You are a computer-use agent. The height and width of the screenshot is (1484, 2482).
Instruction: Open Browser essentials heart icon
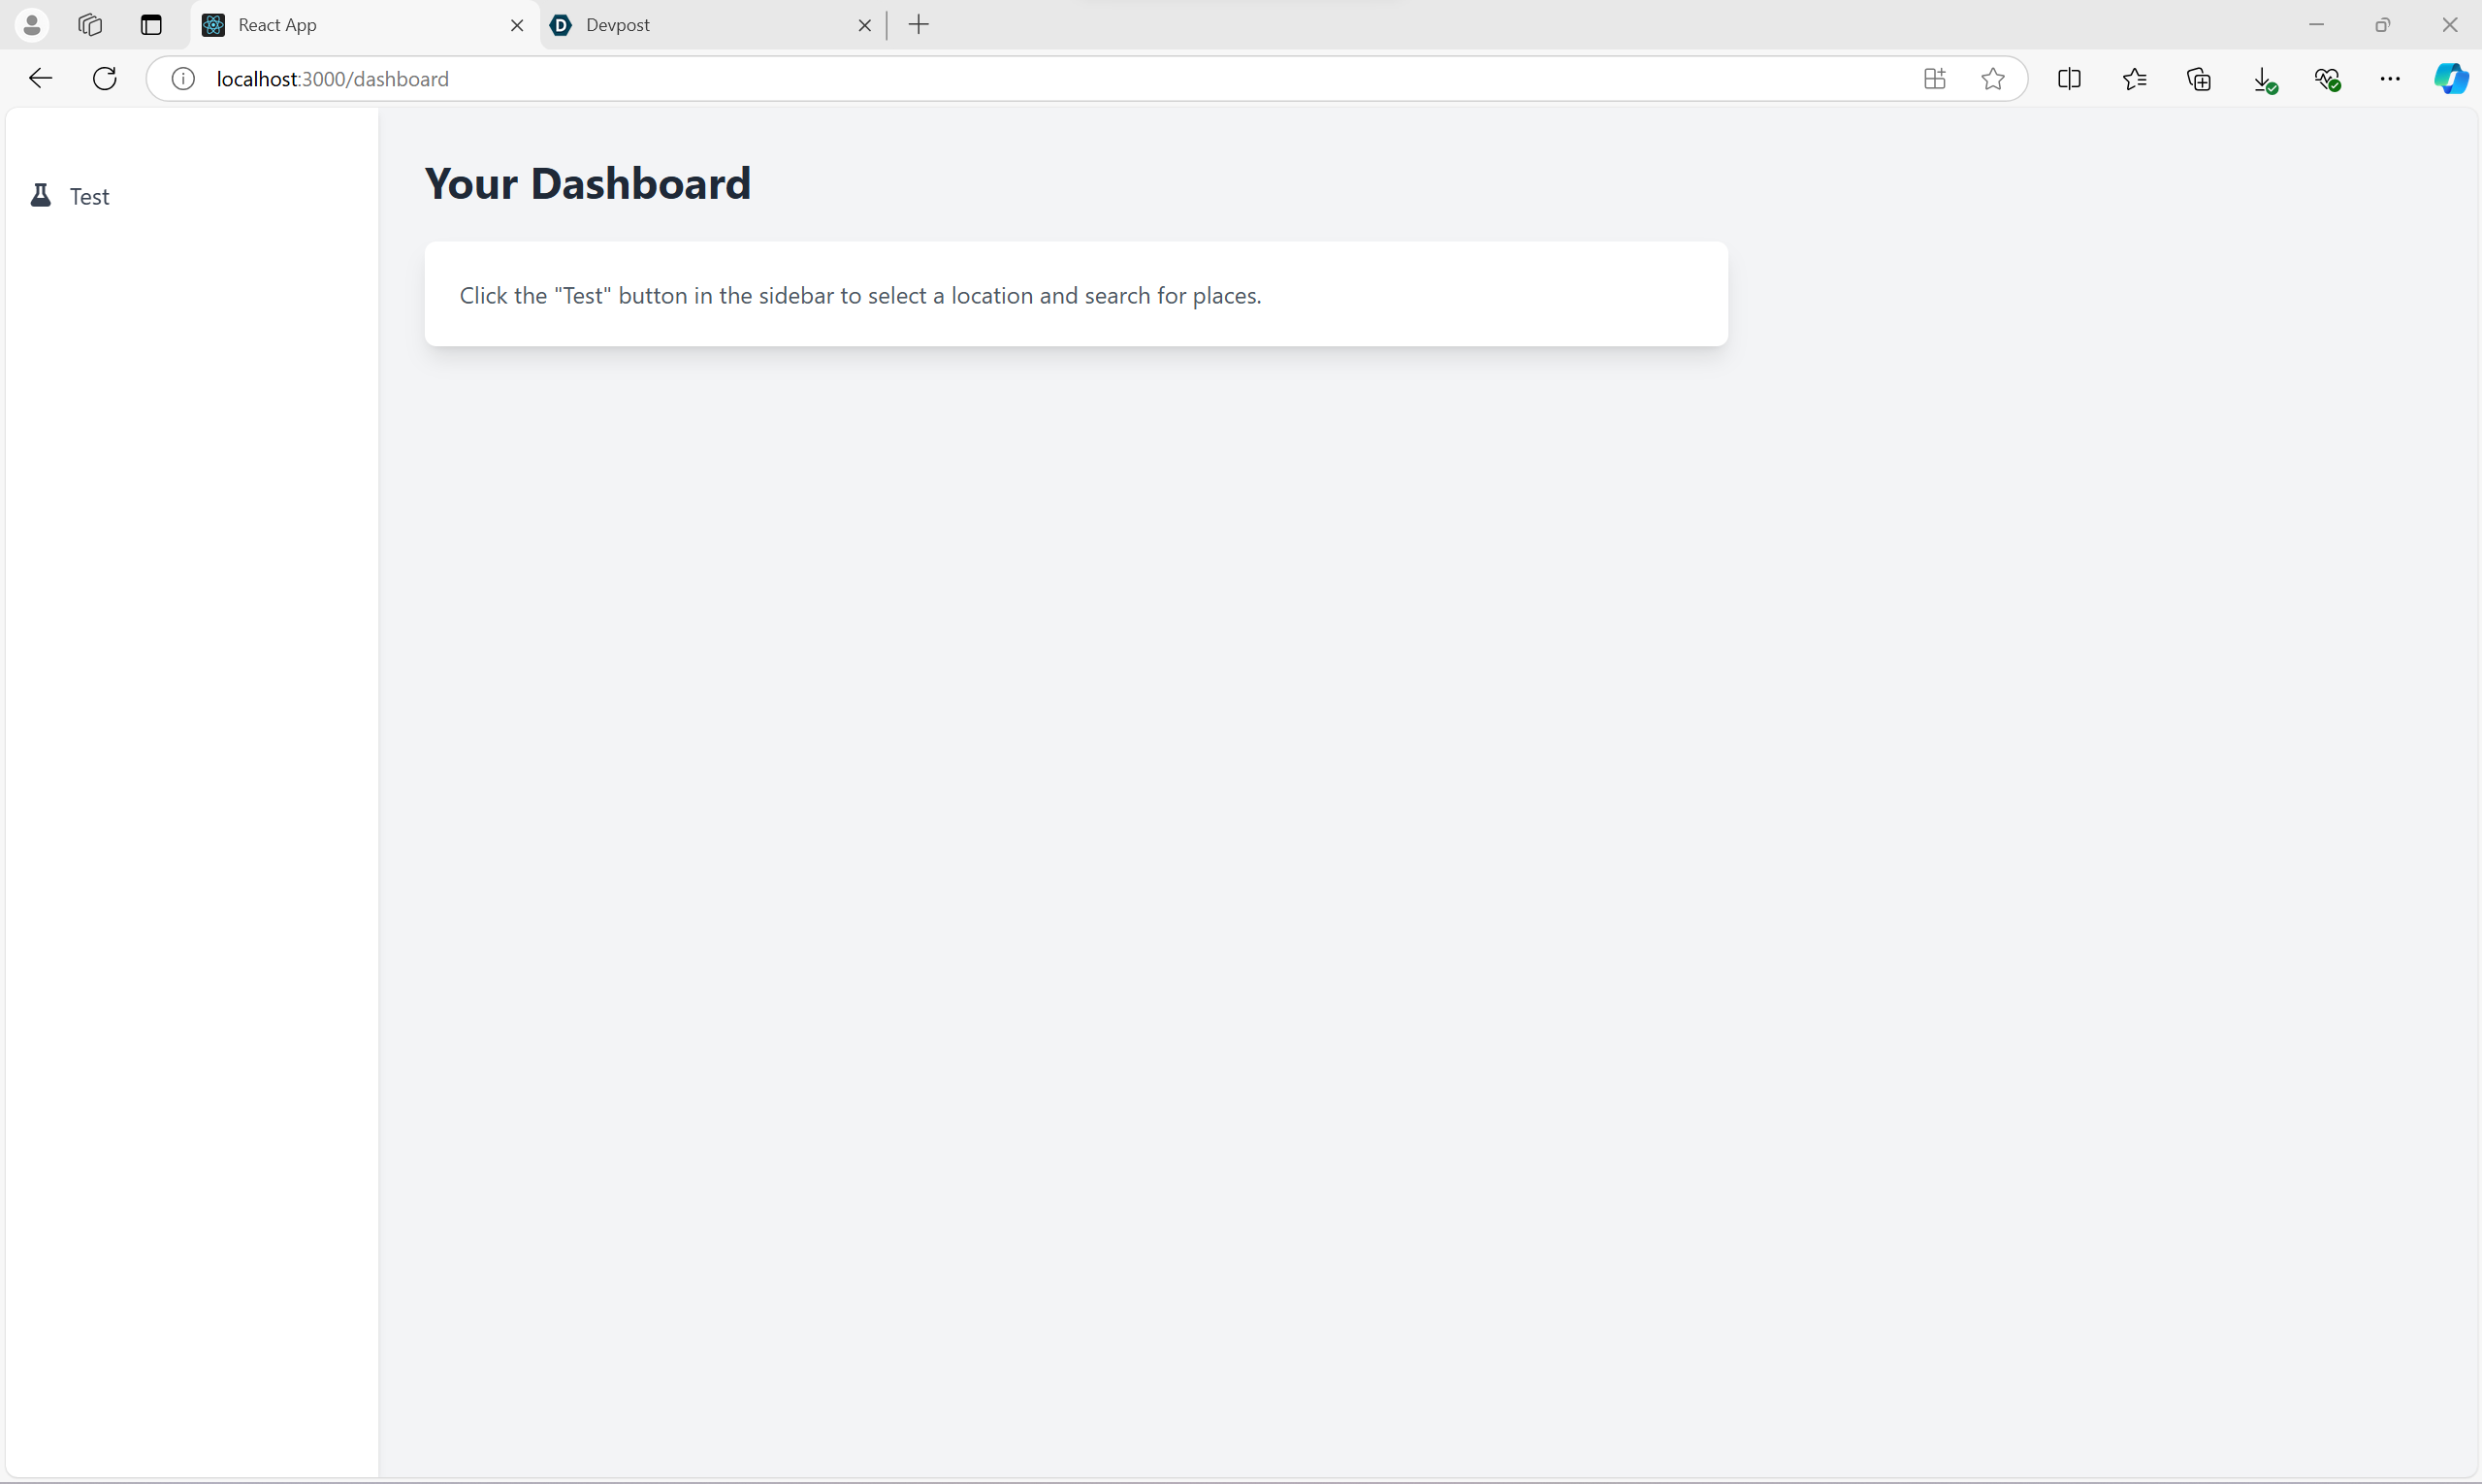2327,79
